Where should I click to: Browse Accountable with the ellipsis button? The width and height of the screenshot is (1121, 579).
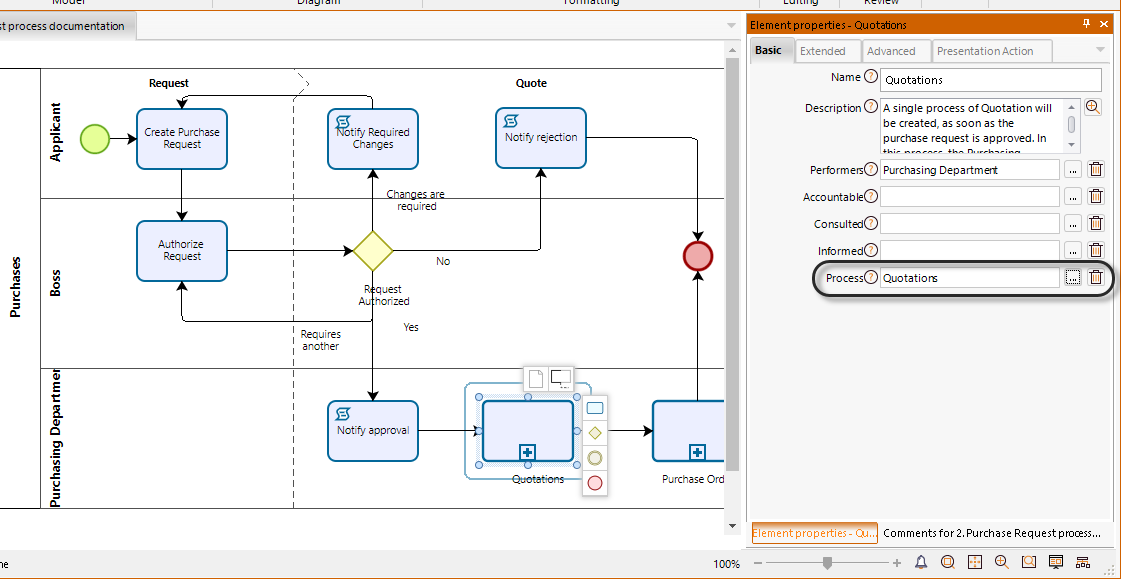click(x=1072, y=197)
